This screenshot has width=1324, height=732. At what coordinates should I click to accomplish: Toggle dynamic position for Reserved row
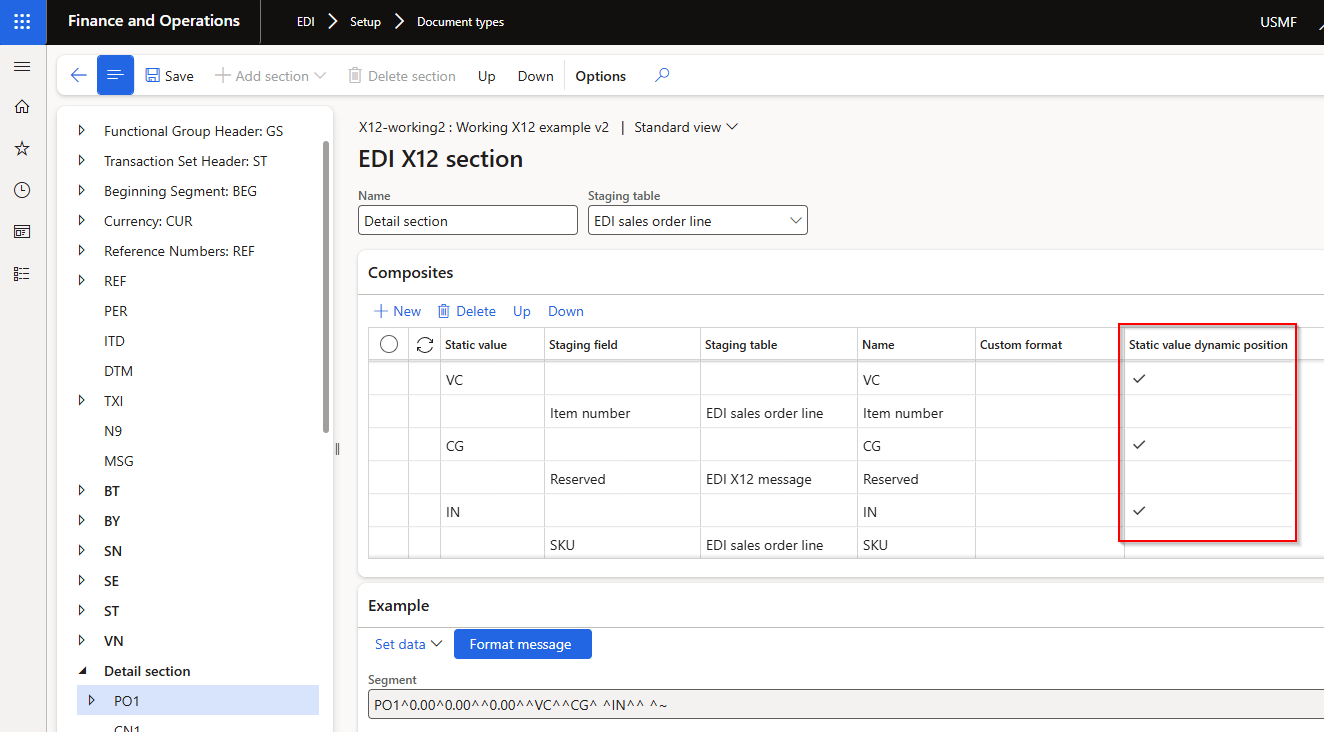pos(1208,478)
